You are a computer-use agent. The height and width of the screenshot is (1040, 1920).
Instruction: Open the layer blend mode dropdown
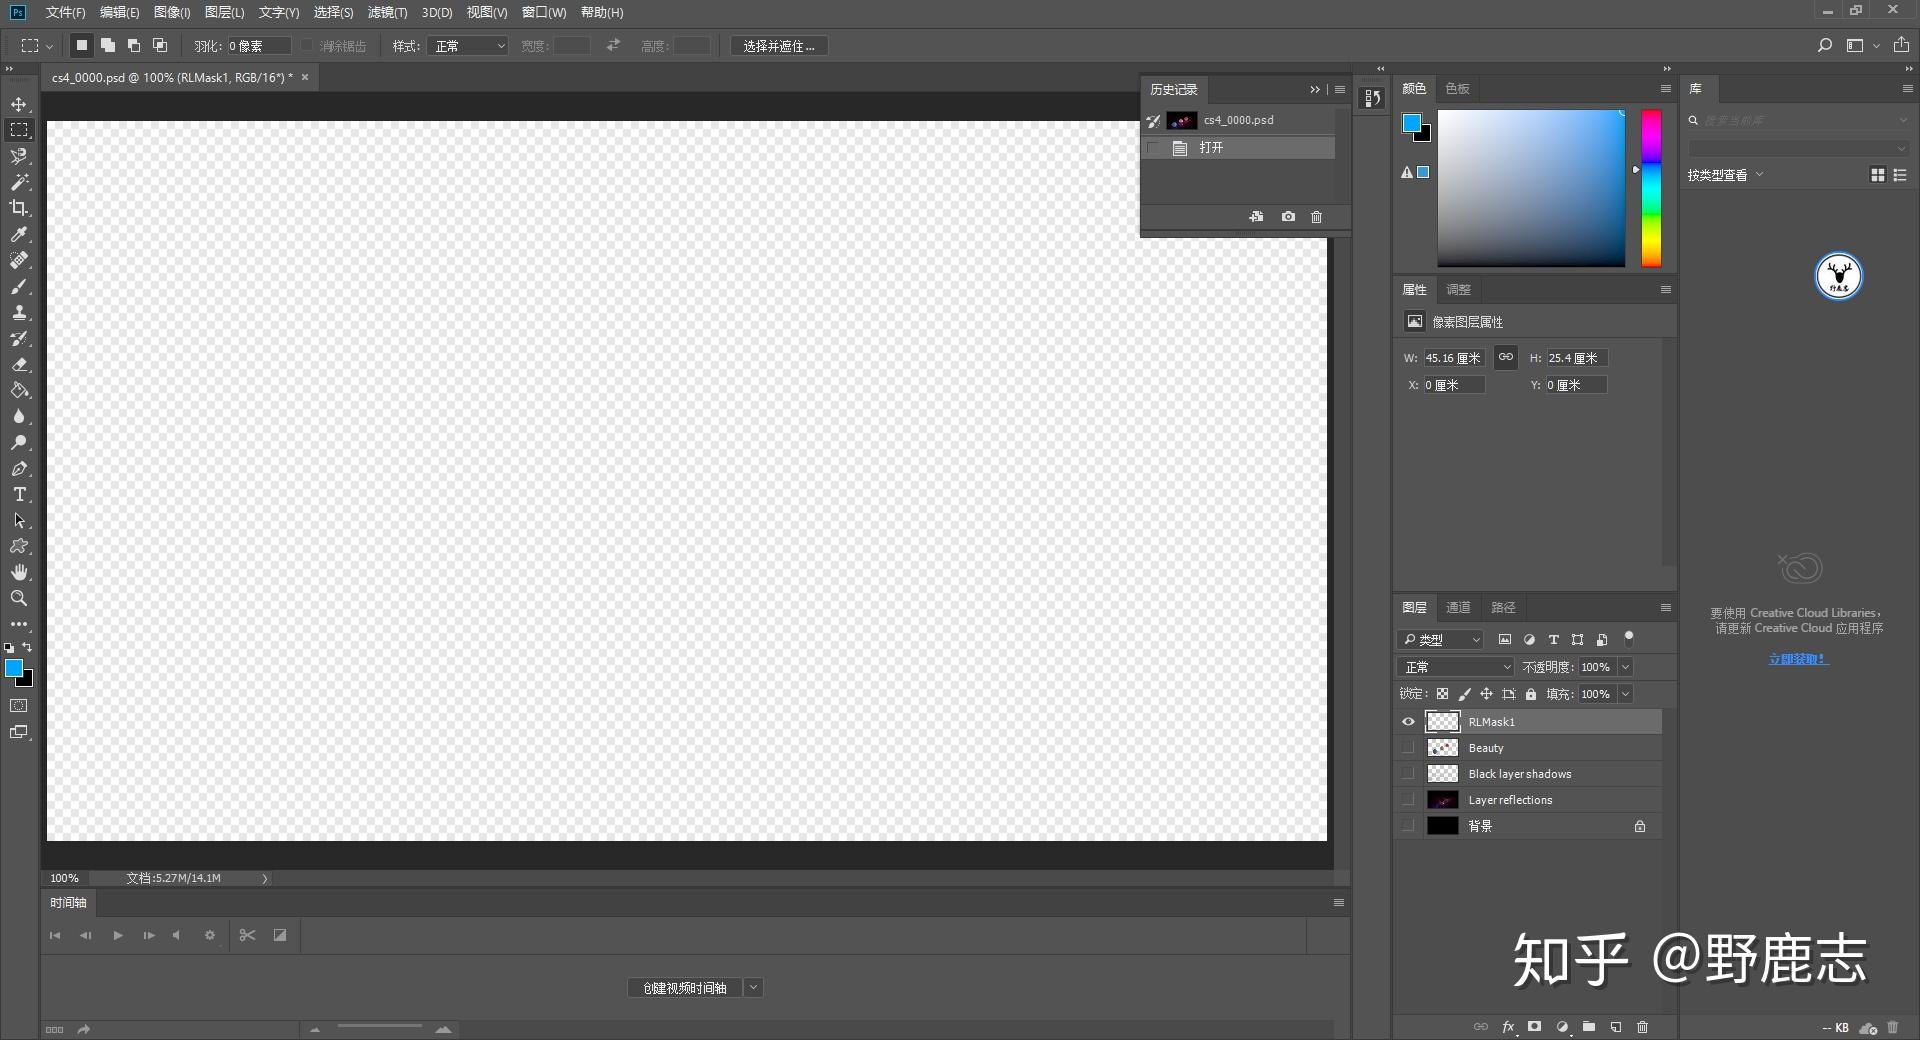pos(1456,667)
